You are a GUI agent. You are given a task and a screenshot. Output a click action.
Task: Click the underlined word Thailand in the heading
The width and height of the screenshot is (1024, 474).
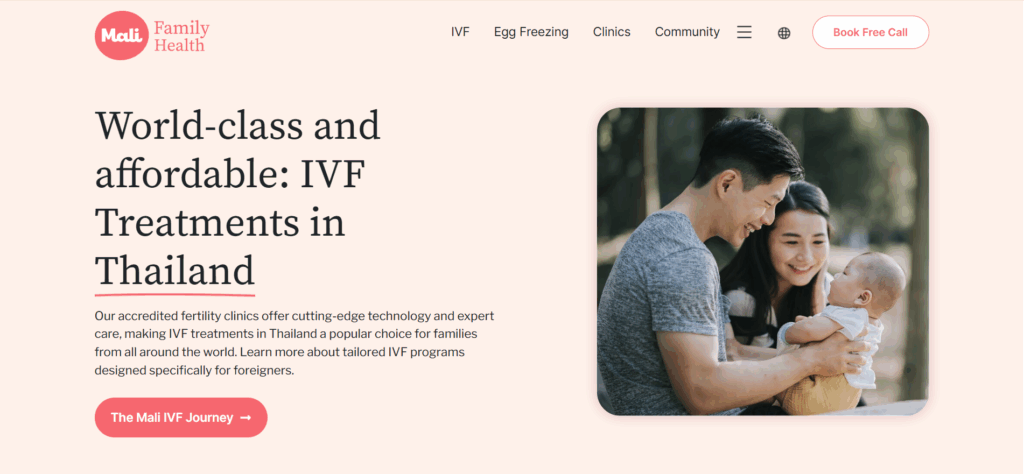[x=175, y=271]
